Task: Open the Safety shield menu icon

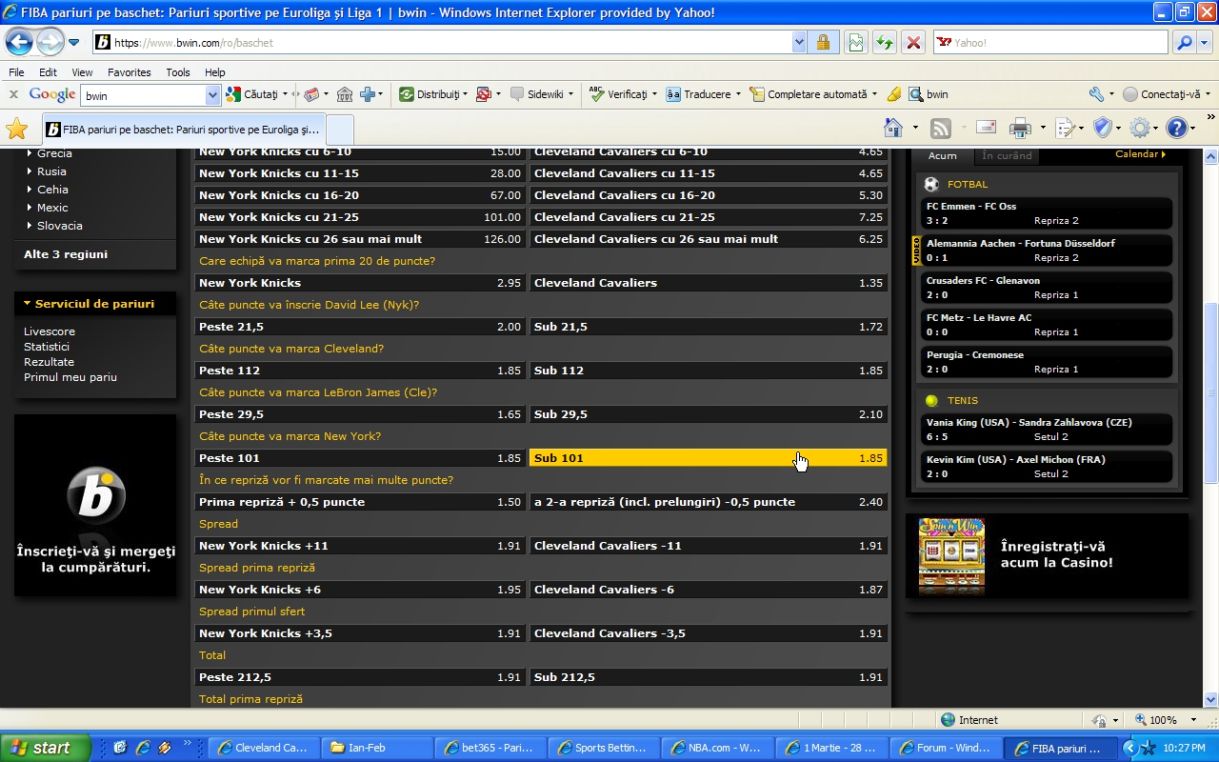Action: click(x=1102, y=128)
